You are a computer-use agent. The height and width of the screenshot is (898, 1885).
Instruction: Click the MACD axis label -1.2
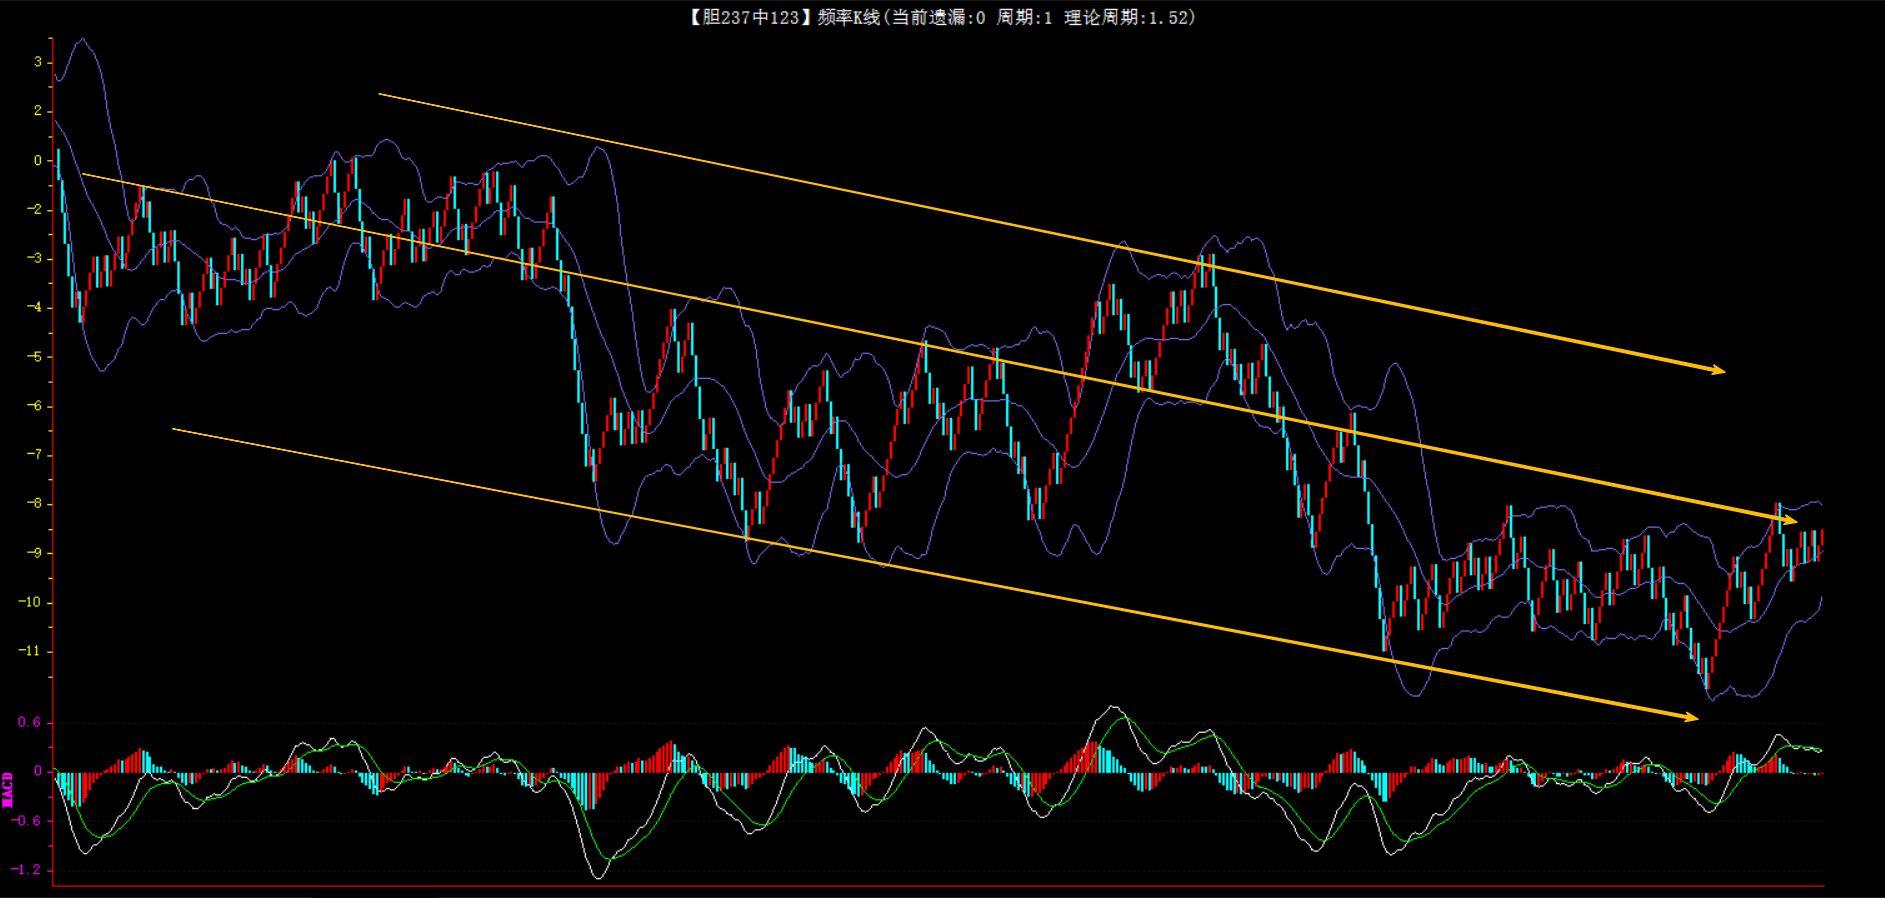pyautogui.click(x=26, y=869)
